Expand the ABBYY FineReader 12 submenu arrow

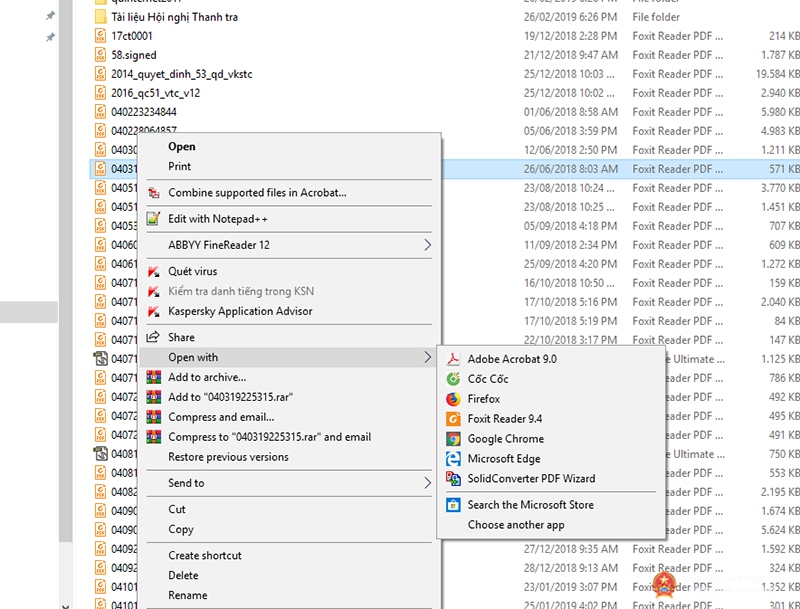[x=428, y=245]
